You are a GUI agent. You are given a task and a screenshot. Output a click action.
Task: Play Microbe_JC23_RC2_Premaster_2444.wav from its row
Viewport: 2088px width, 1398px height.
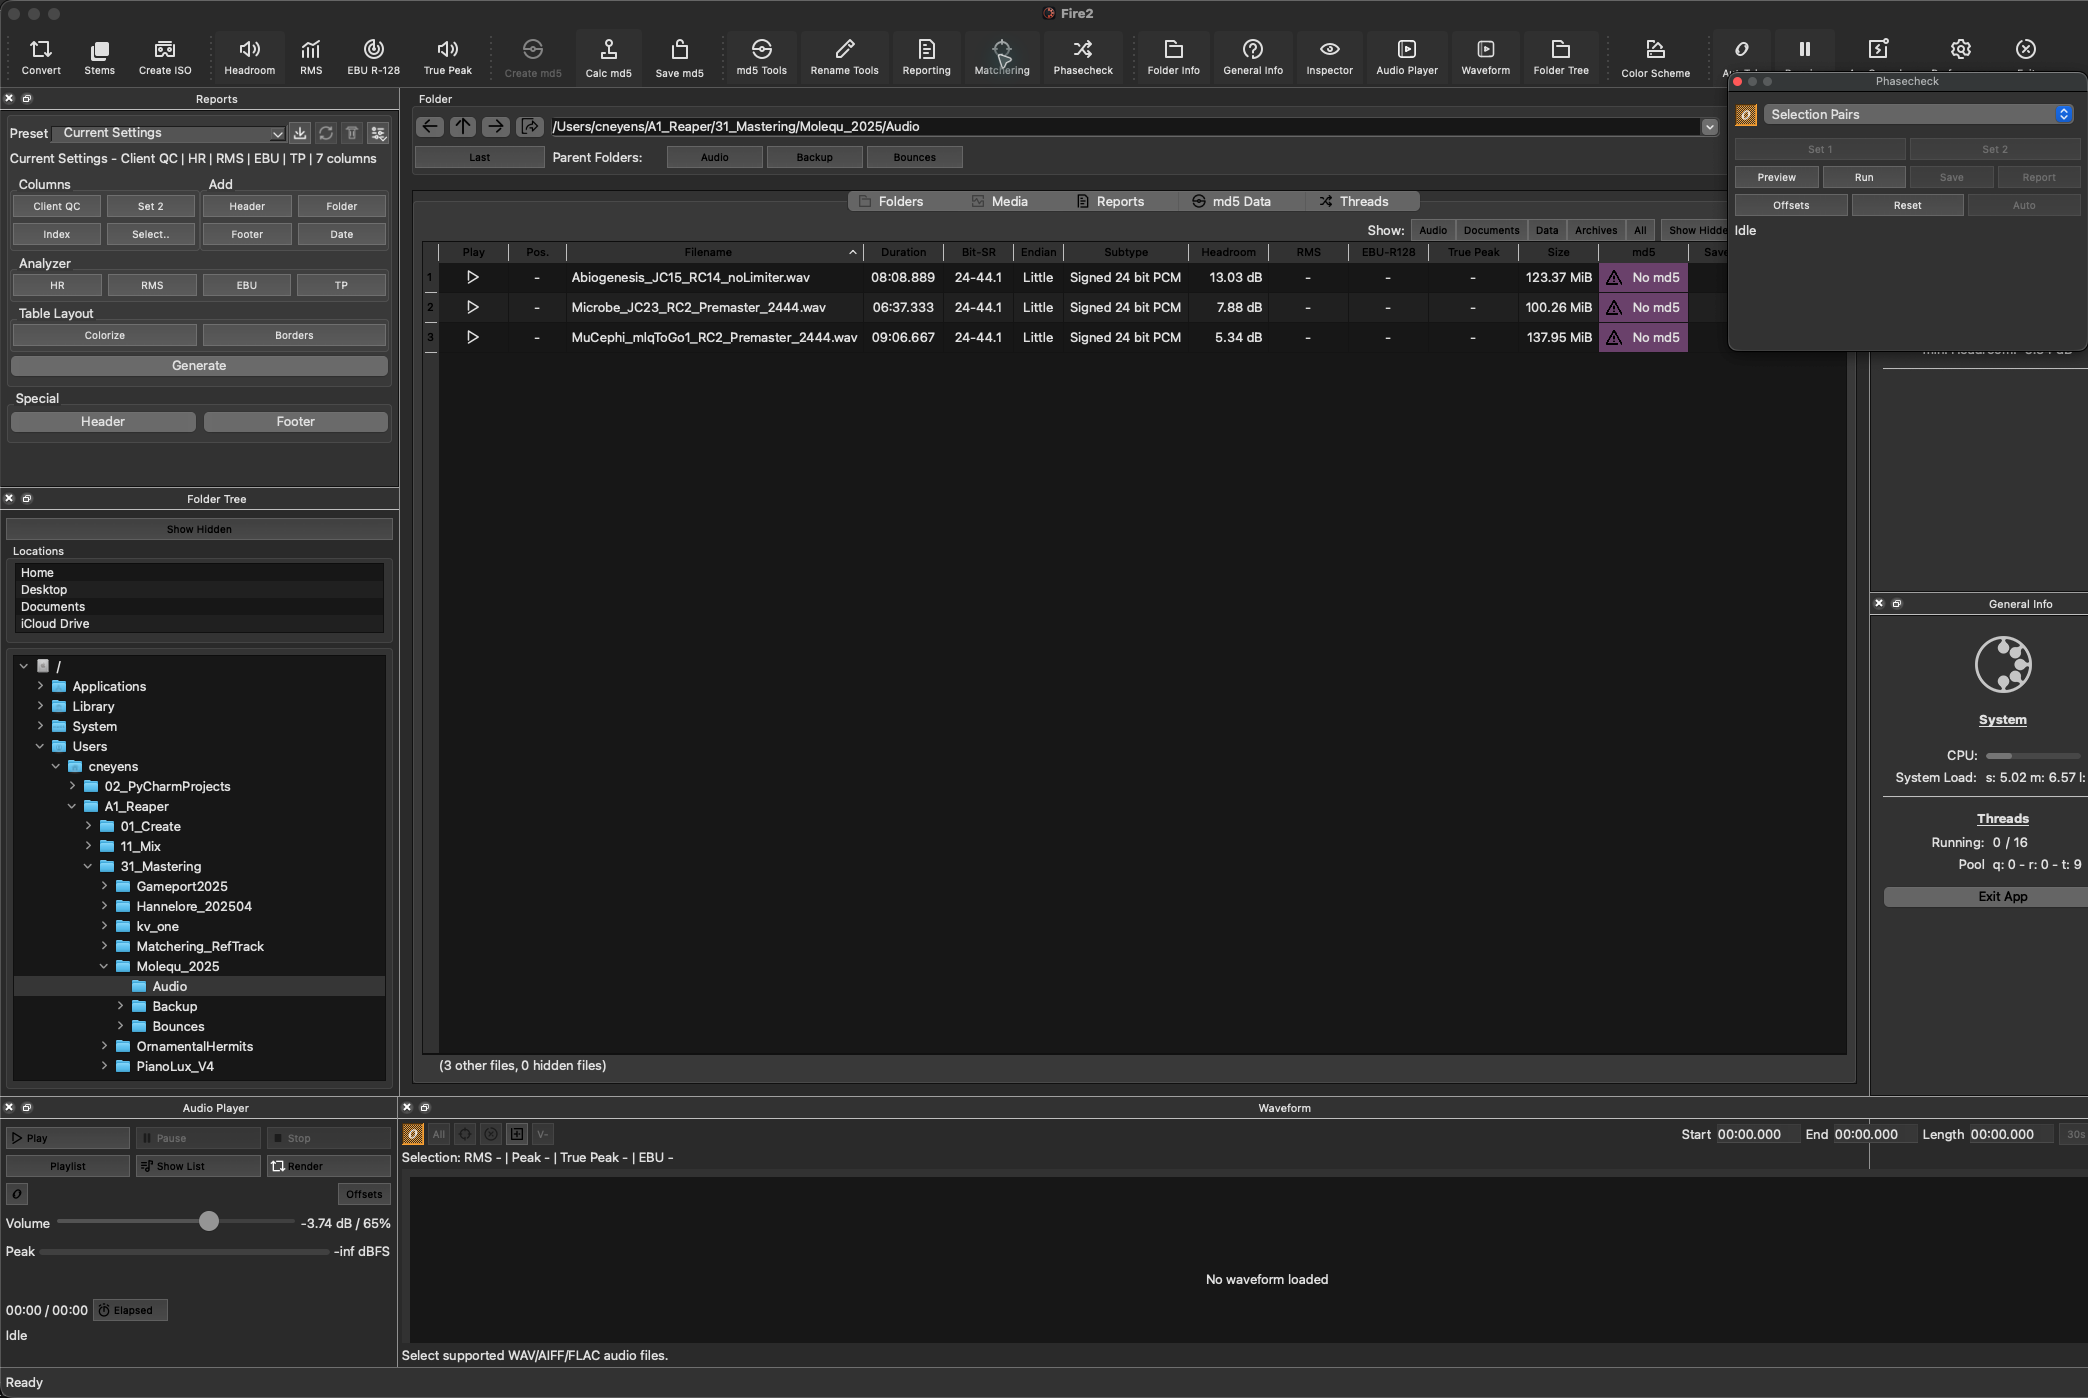[x=472, y=307]
